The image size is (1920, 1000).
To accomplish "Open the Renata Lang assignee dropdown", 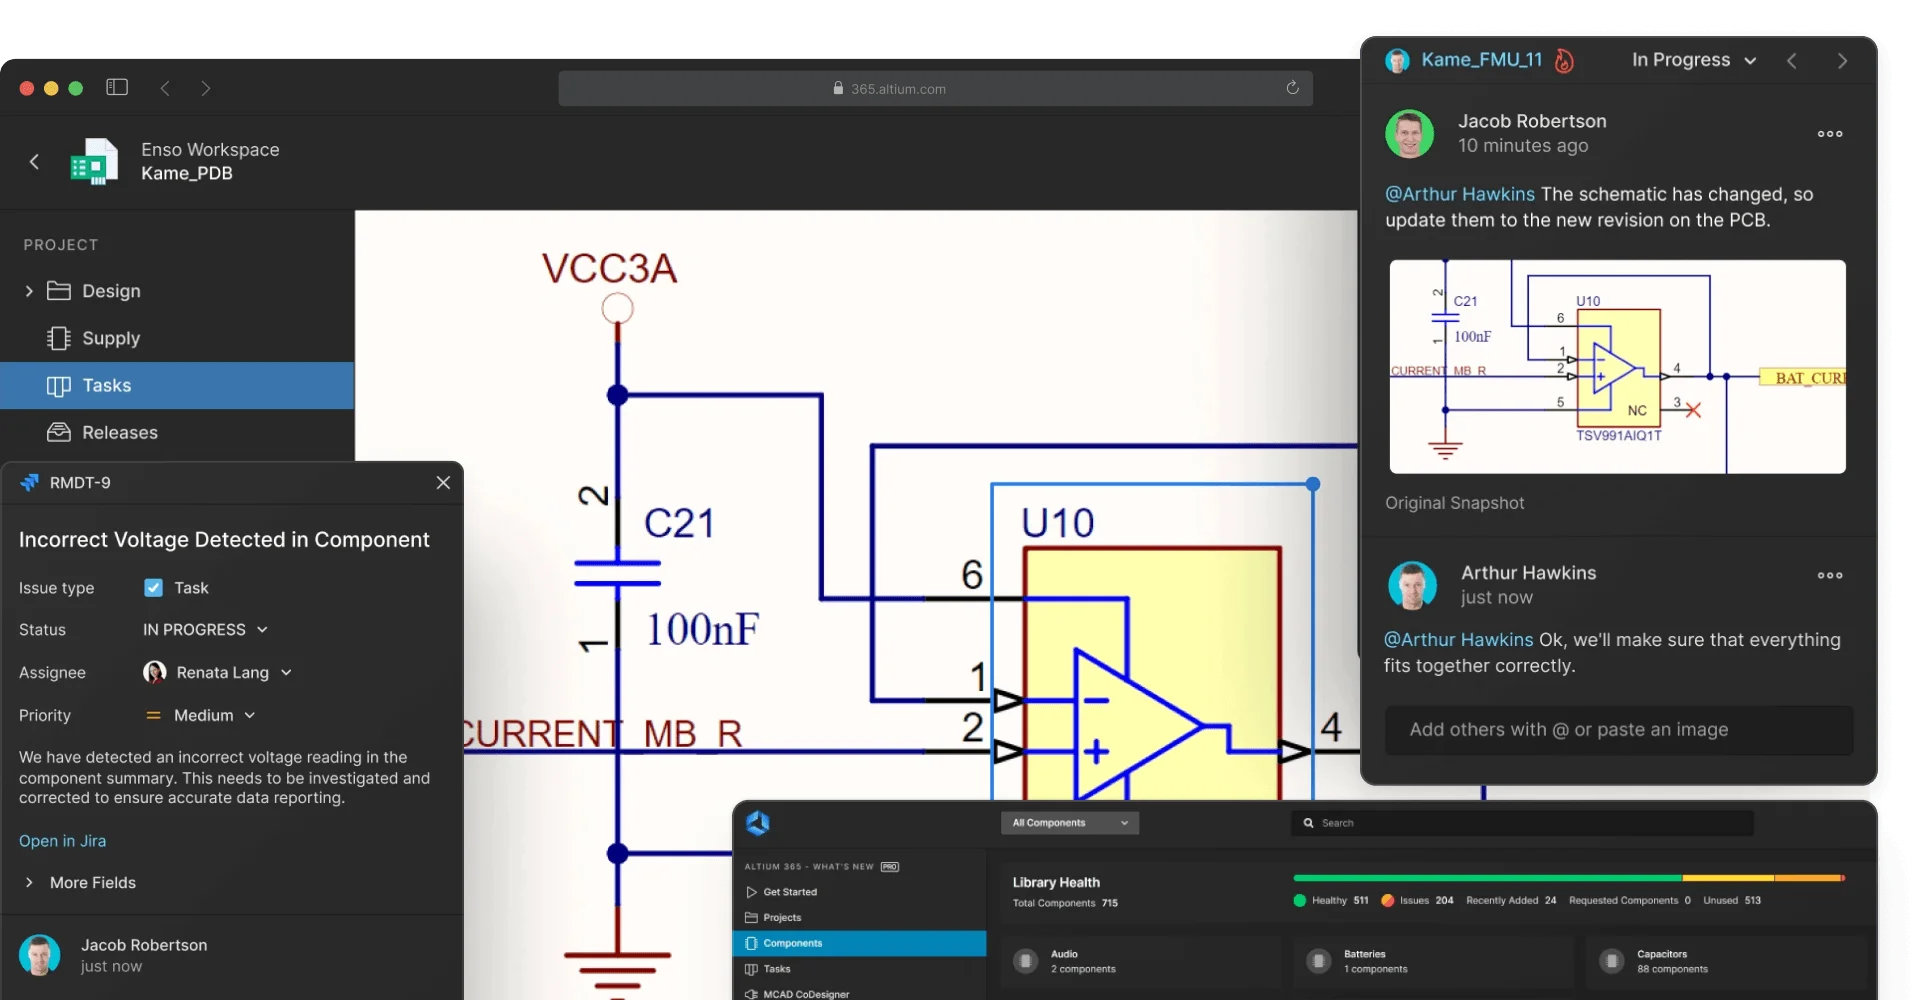I will [217, 672].
